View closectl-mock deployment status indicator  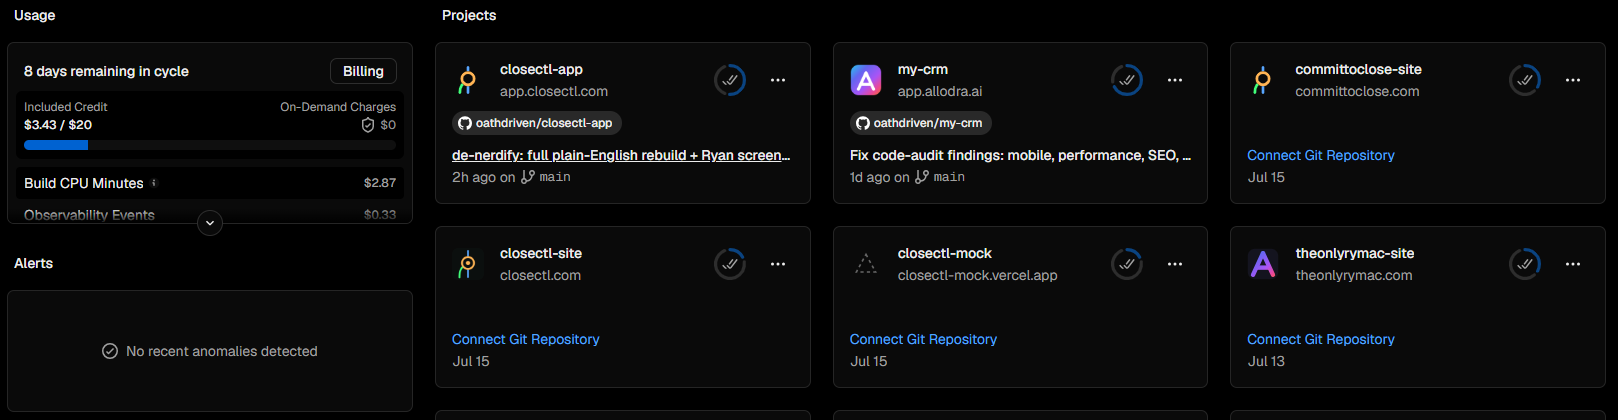1127,264
